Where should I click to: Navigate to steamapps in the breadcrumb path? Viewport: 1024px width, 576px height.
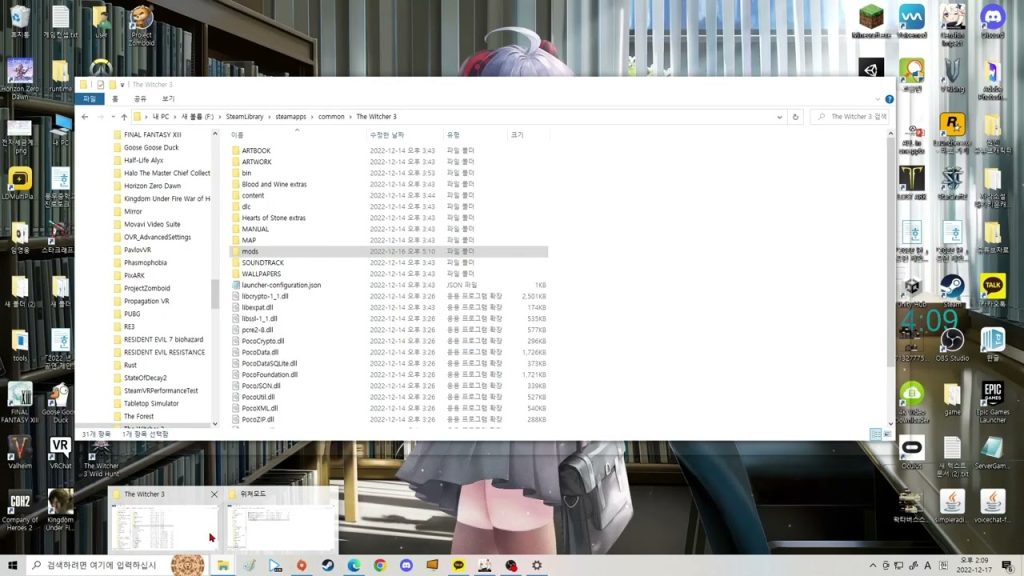[x=291, y=117]
